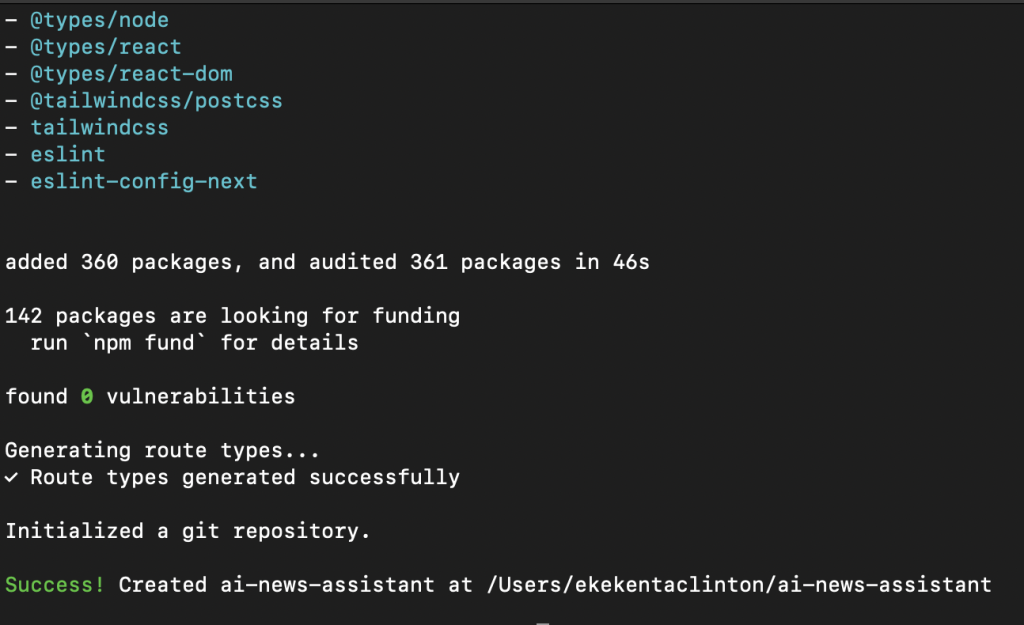This screenshot has height=625, width=1024.
Task: Click the green 'Success!' label
Action: tap(55, 585)
